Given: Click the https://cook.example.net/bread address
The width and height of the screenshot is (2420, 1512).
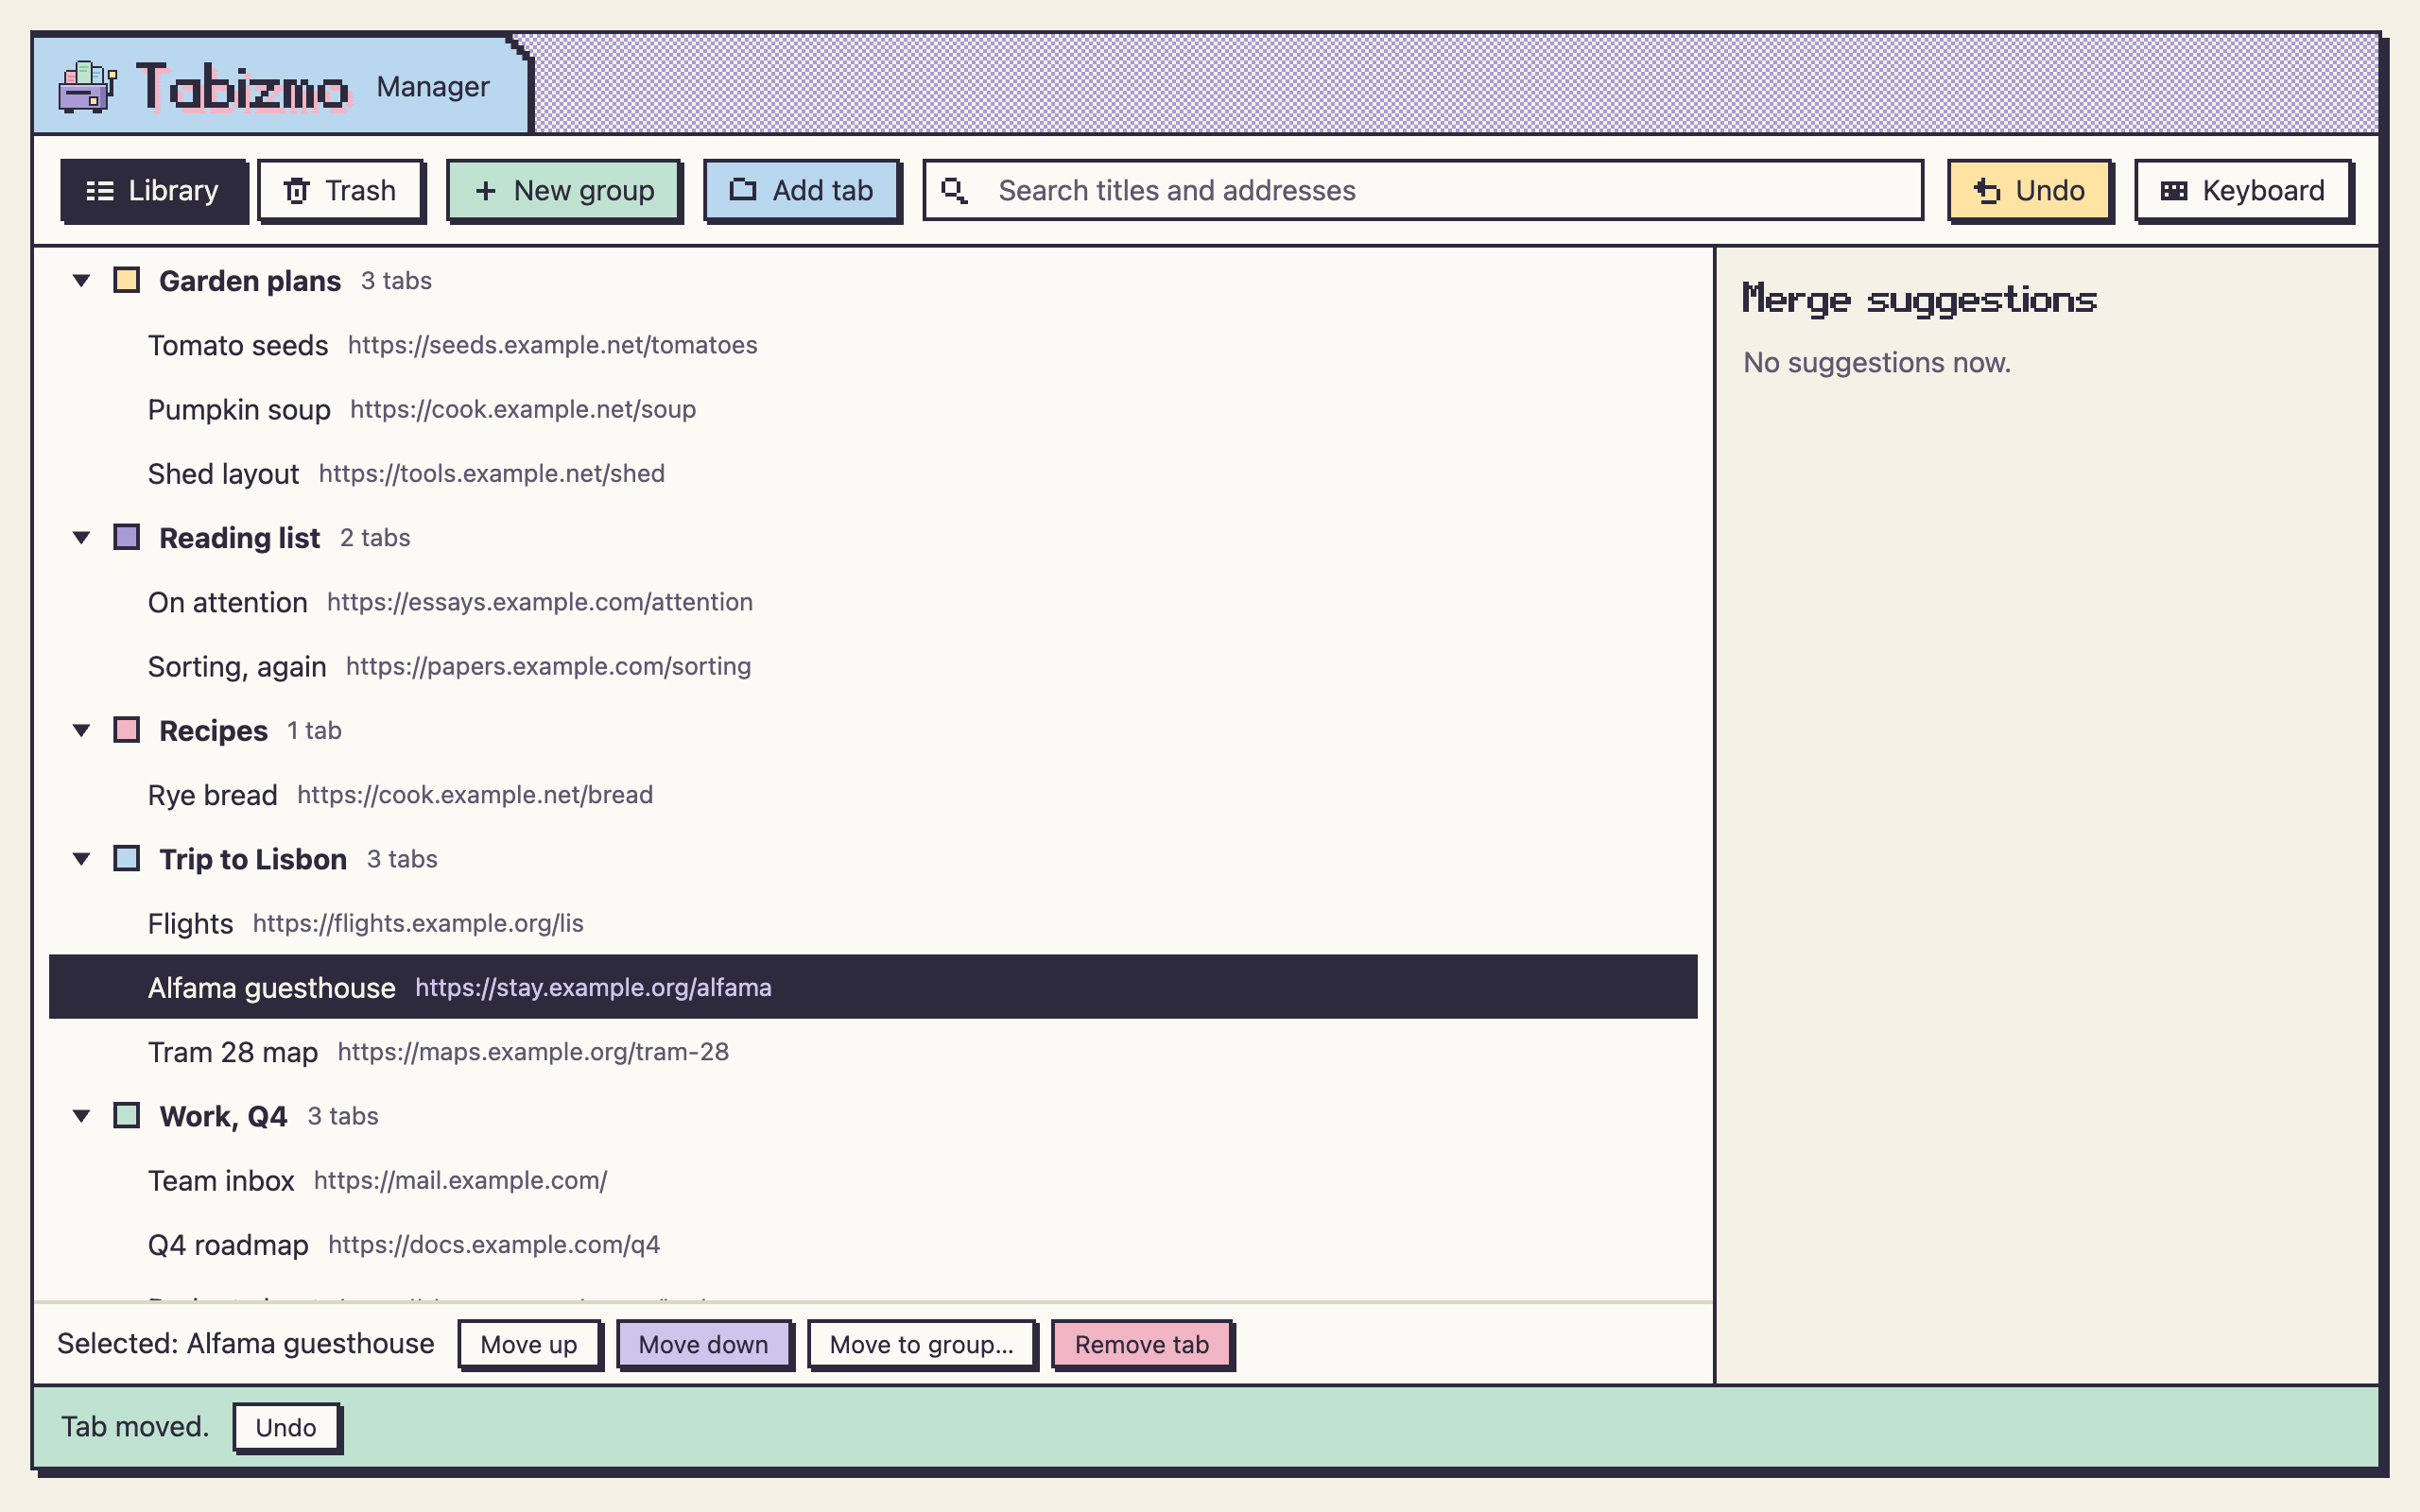Looking at the screenshot, I should (x=475, y=795).
